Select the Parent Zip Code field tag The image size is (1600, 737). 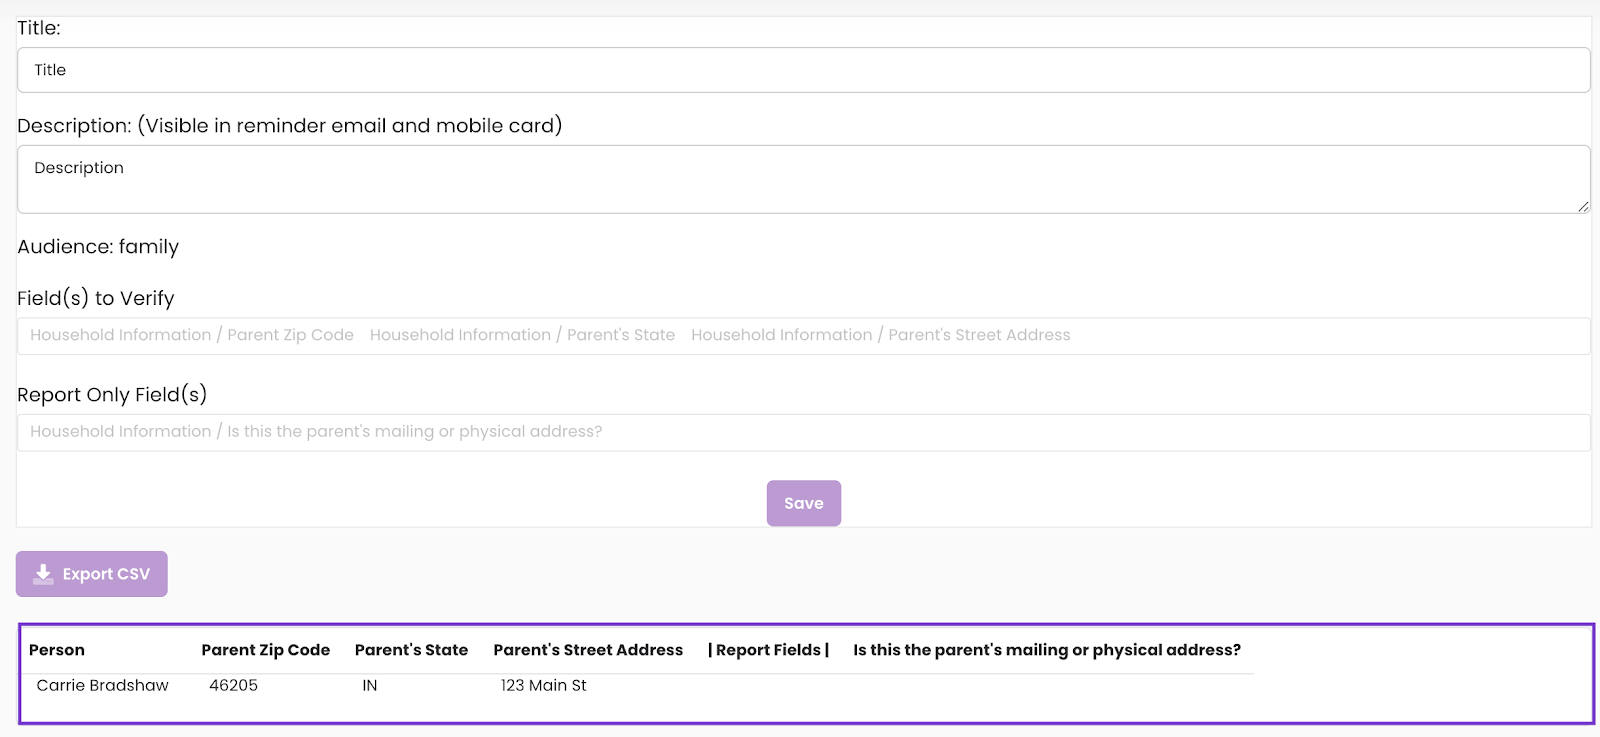click(x=192, y=335)
